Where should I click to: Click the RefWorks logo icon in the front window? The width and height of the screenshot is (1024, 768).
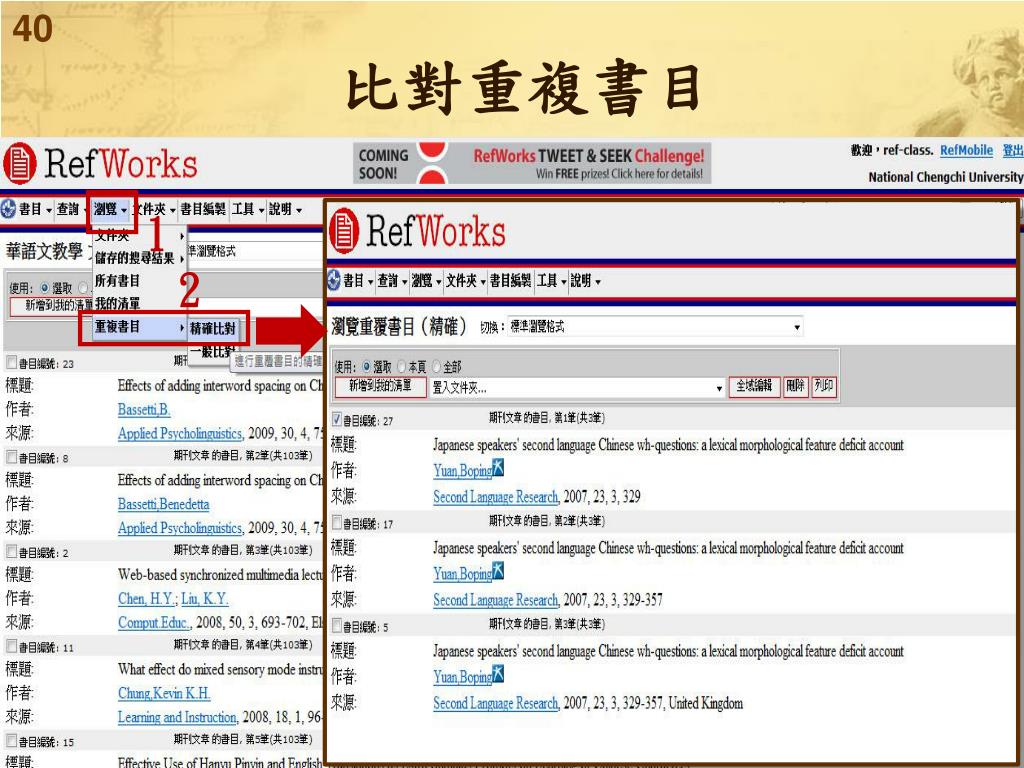[x=344, y=231]
